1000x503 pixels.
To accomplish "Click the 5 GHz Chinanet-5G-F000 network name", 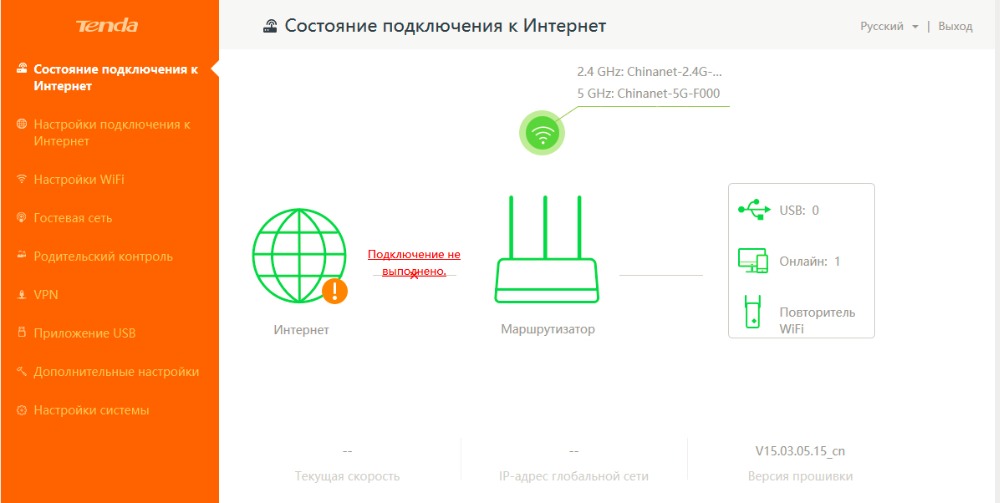I will coord(648,94).
